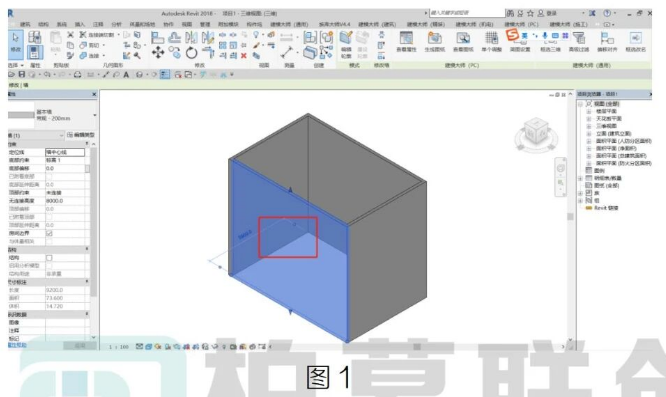Click the Align tool icon
The height and width of the screenshot is (397, 666).
[158, 38]
